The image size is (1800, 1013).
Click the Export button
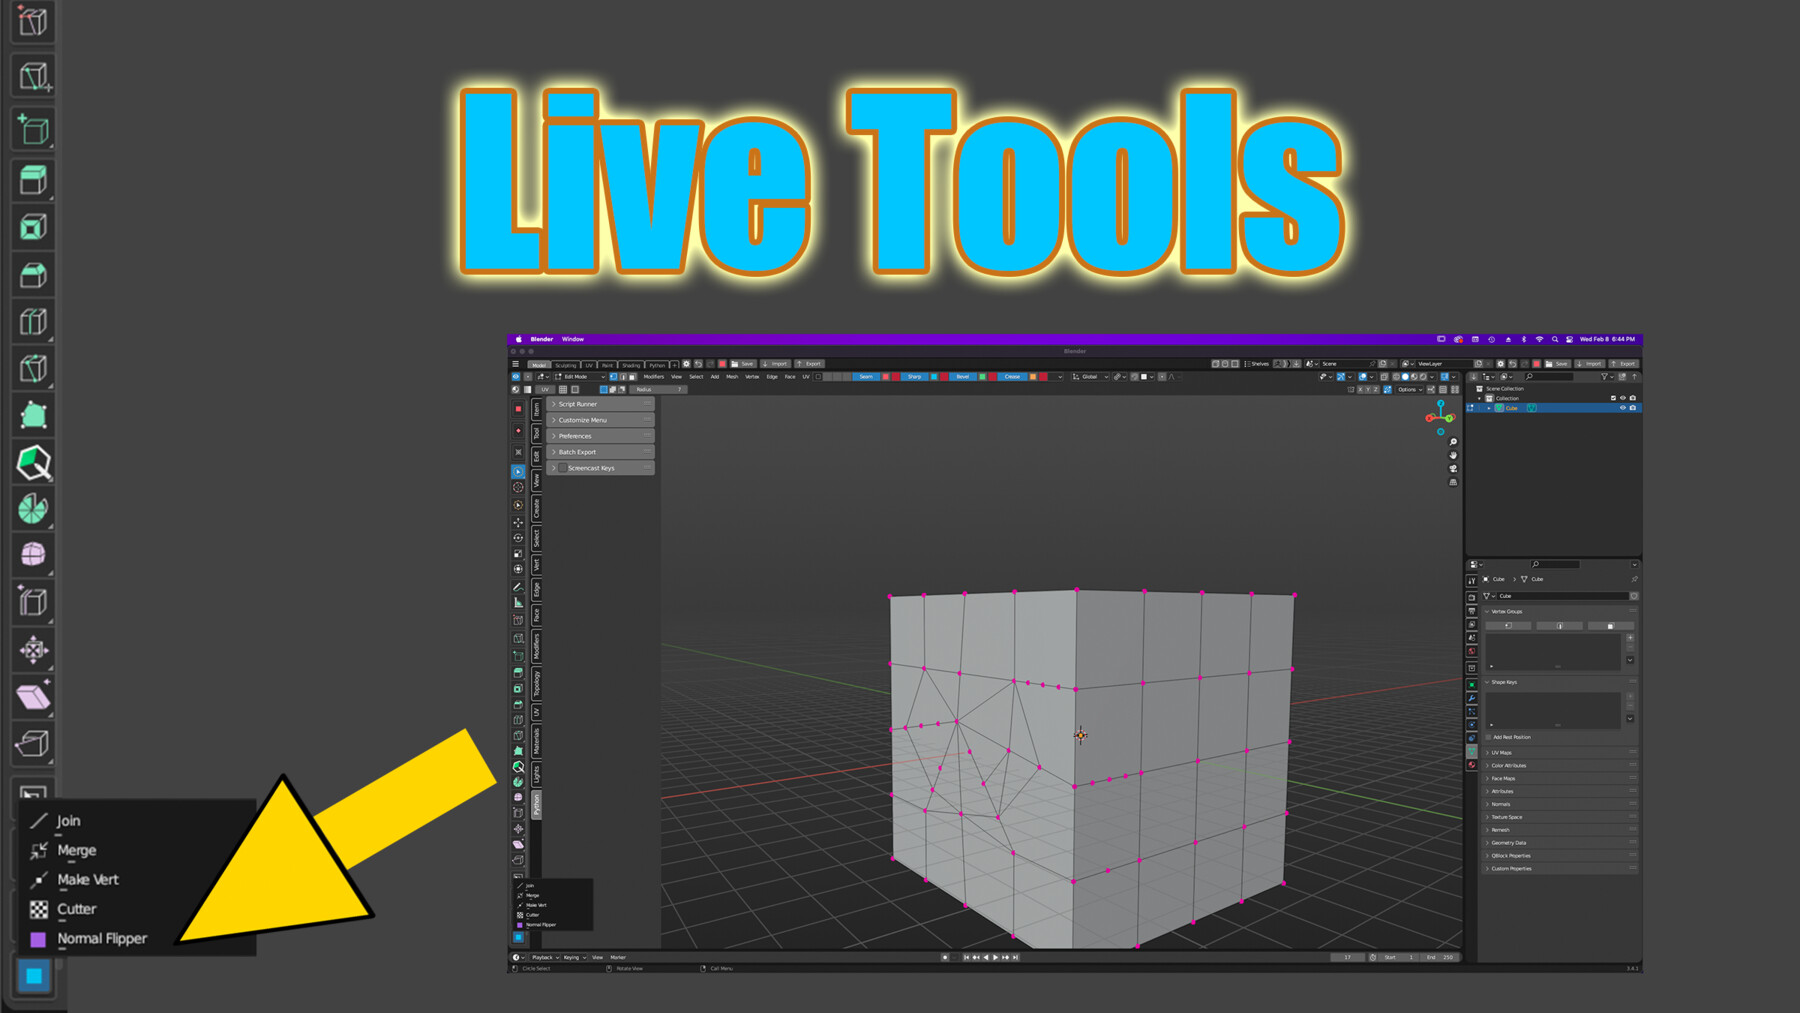(x=811, y=364)
